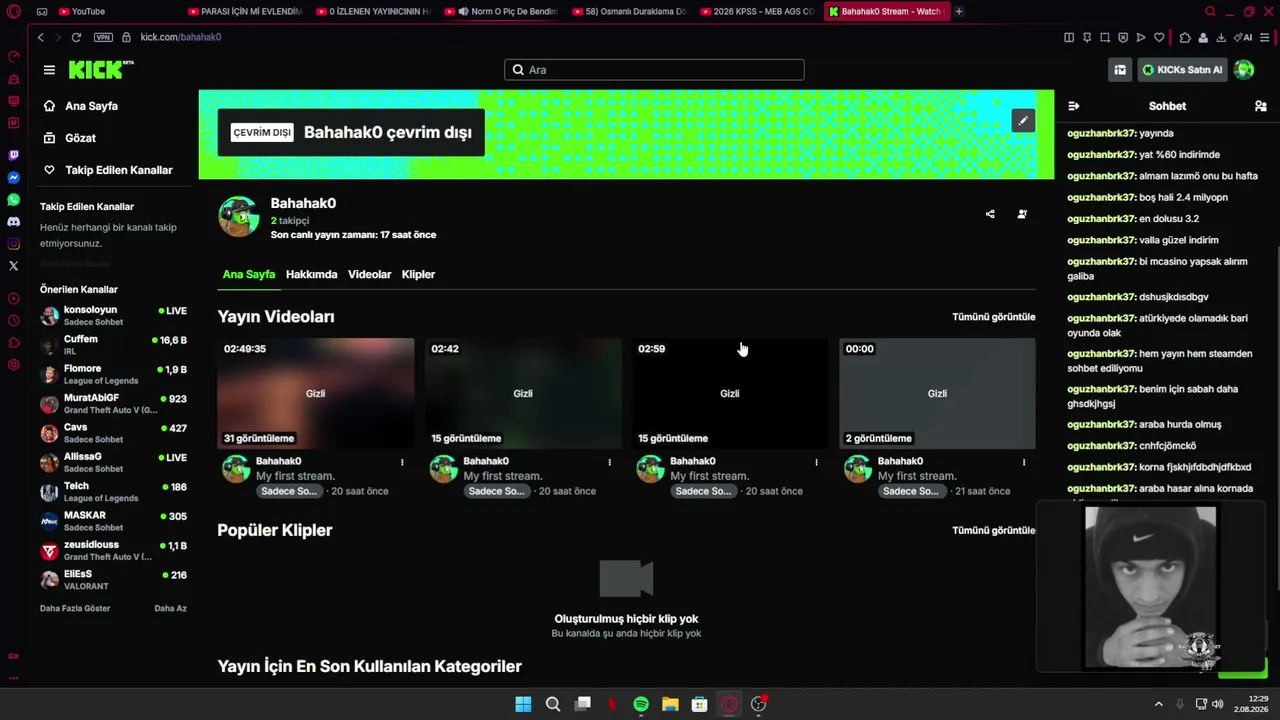Click the Kick logo
Viewport: 1280px width, 720px height.
click(x=100, y=69)
